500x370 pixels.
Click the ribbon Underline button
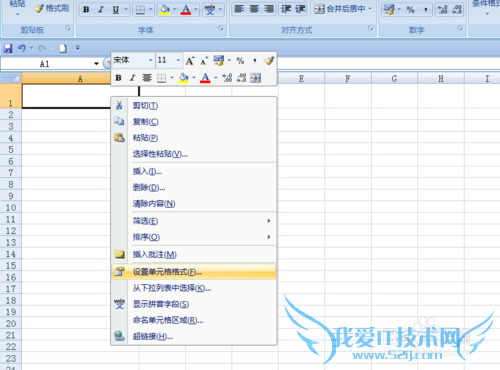[116, 10]
